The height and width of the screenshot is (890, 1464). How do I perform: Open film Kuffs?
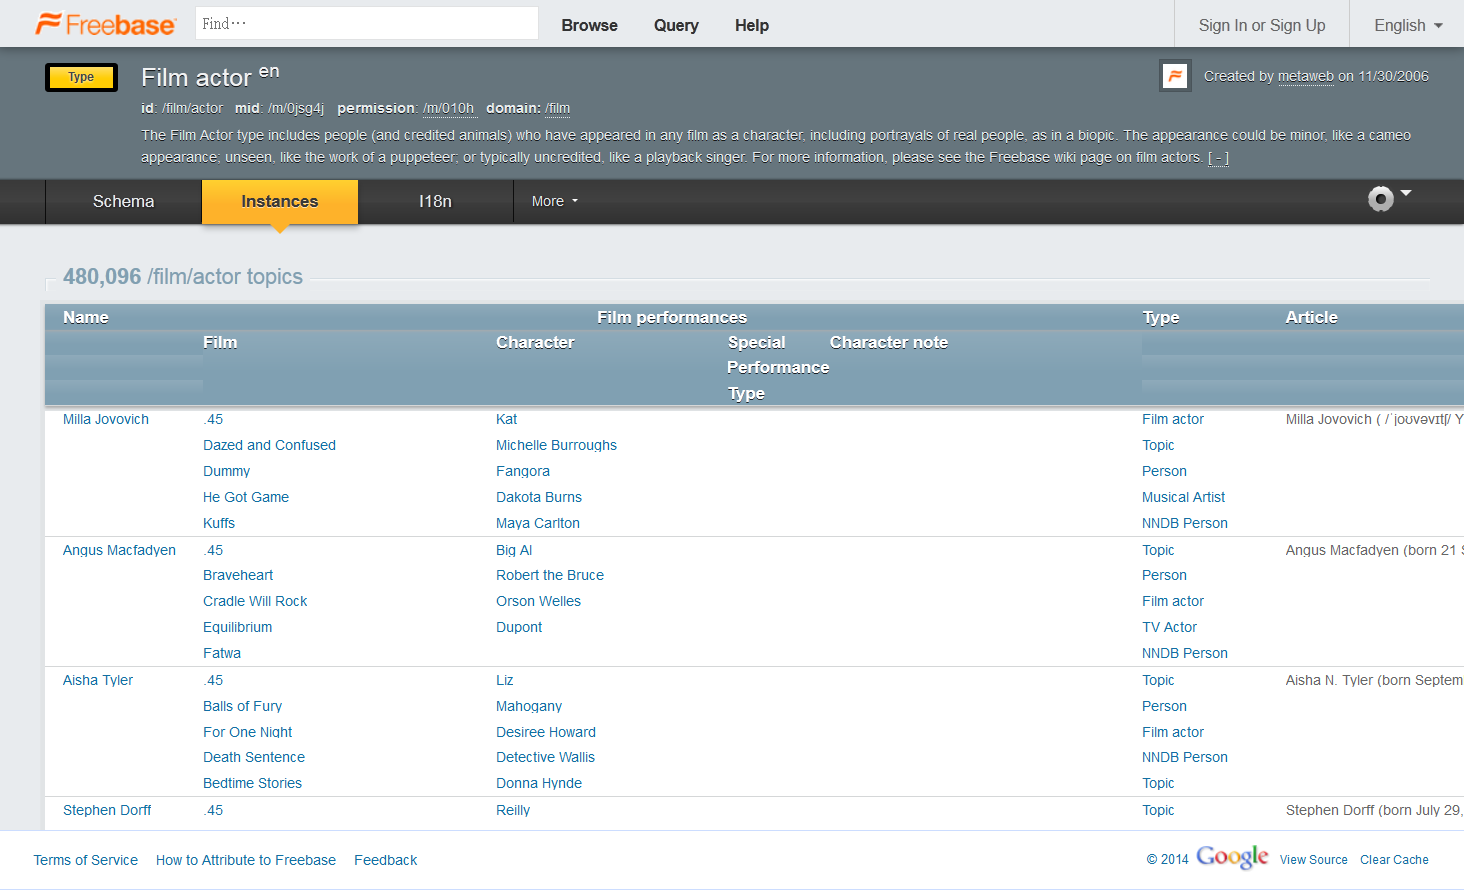219,523
